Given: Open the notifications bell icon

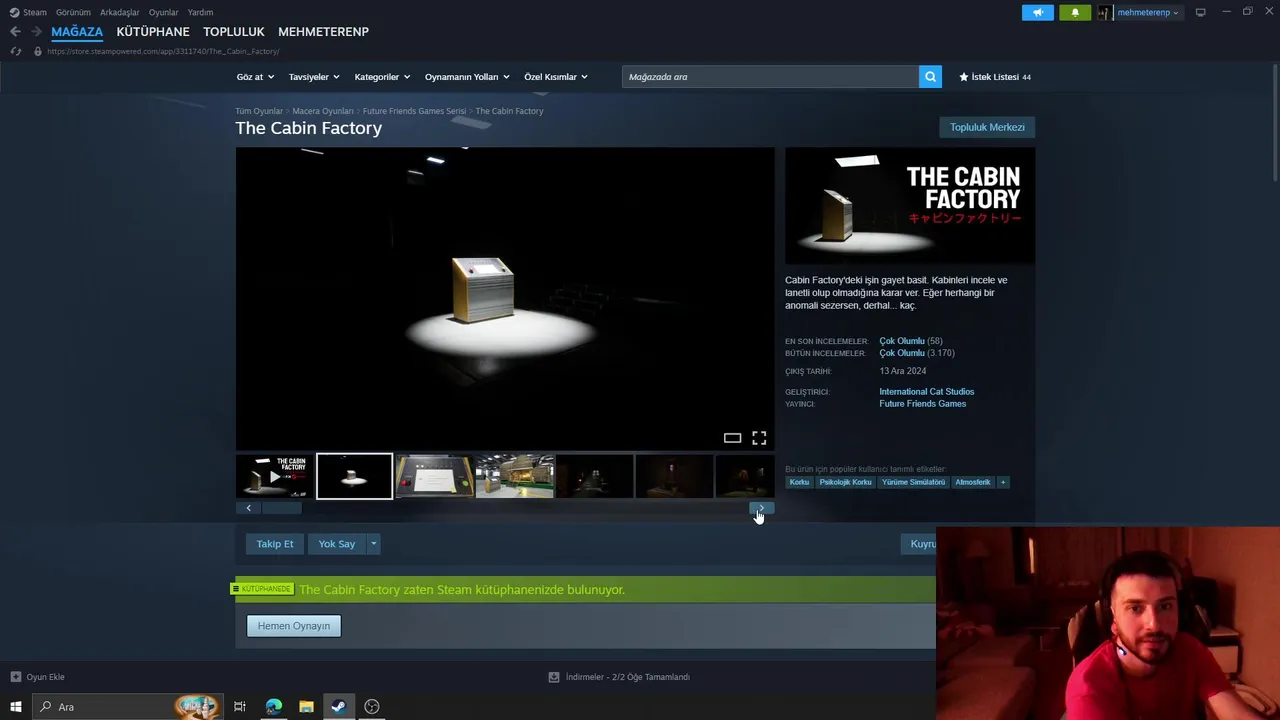Looking at the screenshot, I should (1075, 13).
